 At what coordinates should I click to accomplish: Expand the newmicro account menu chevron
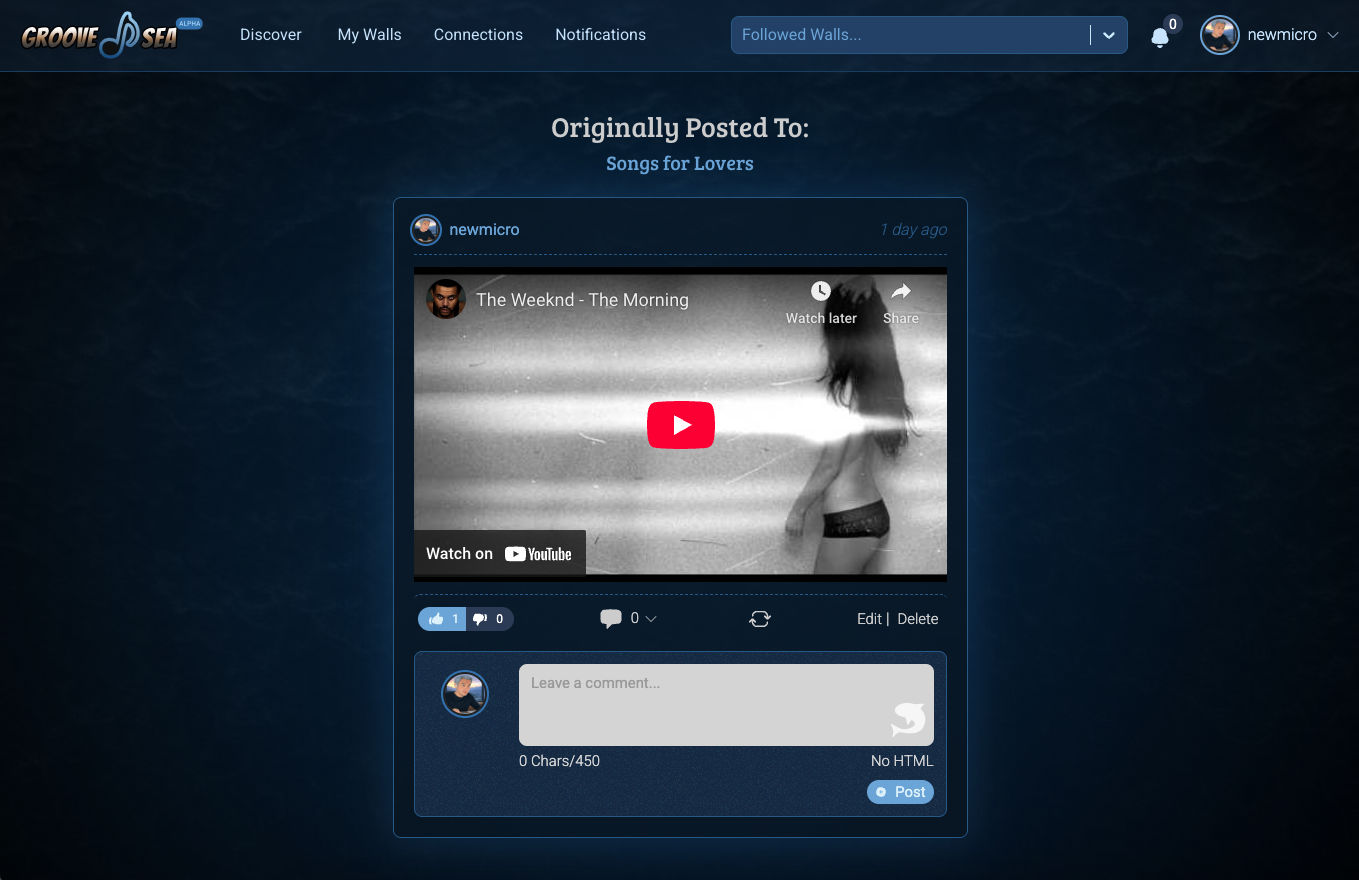1332,35
